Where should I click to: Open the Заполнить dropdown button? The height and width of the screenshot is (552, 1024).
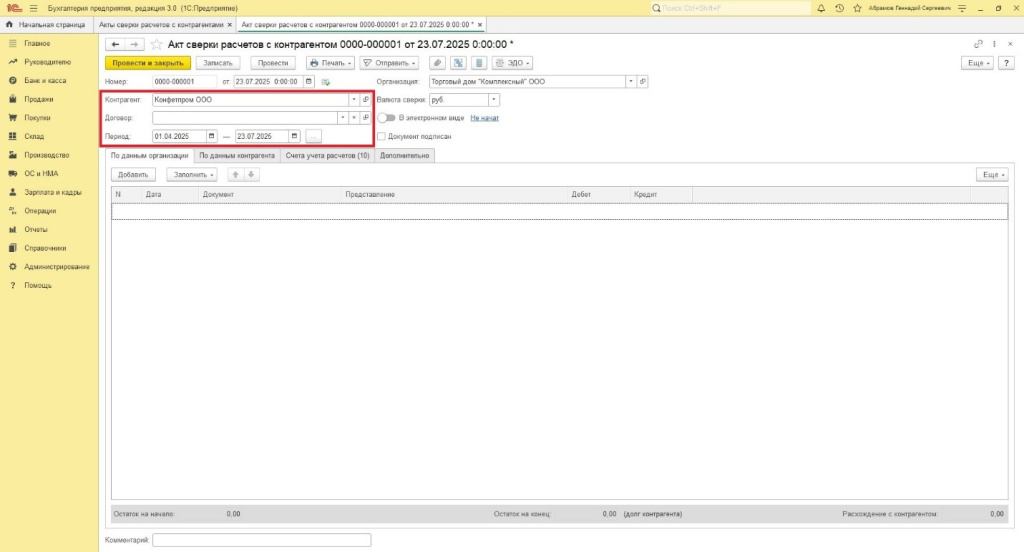point(191,175)
